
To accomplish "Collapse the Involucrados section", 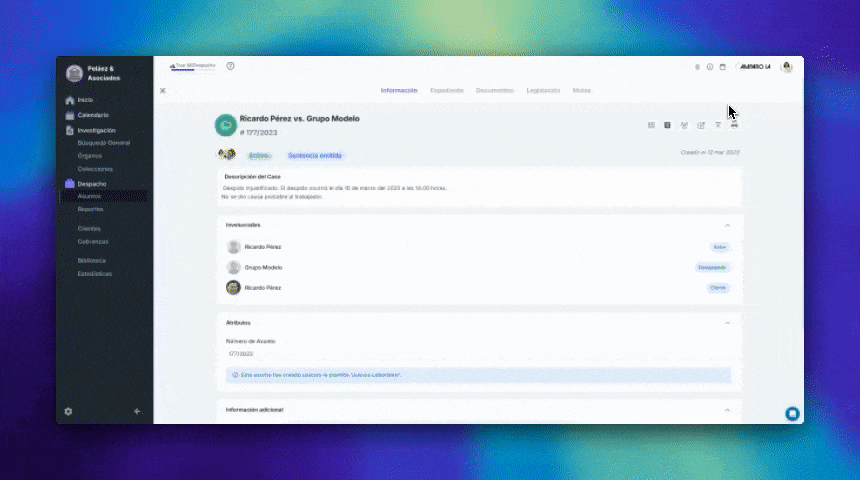I will 727,225.
